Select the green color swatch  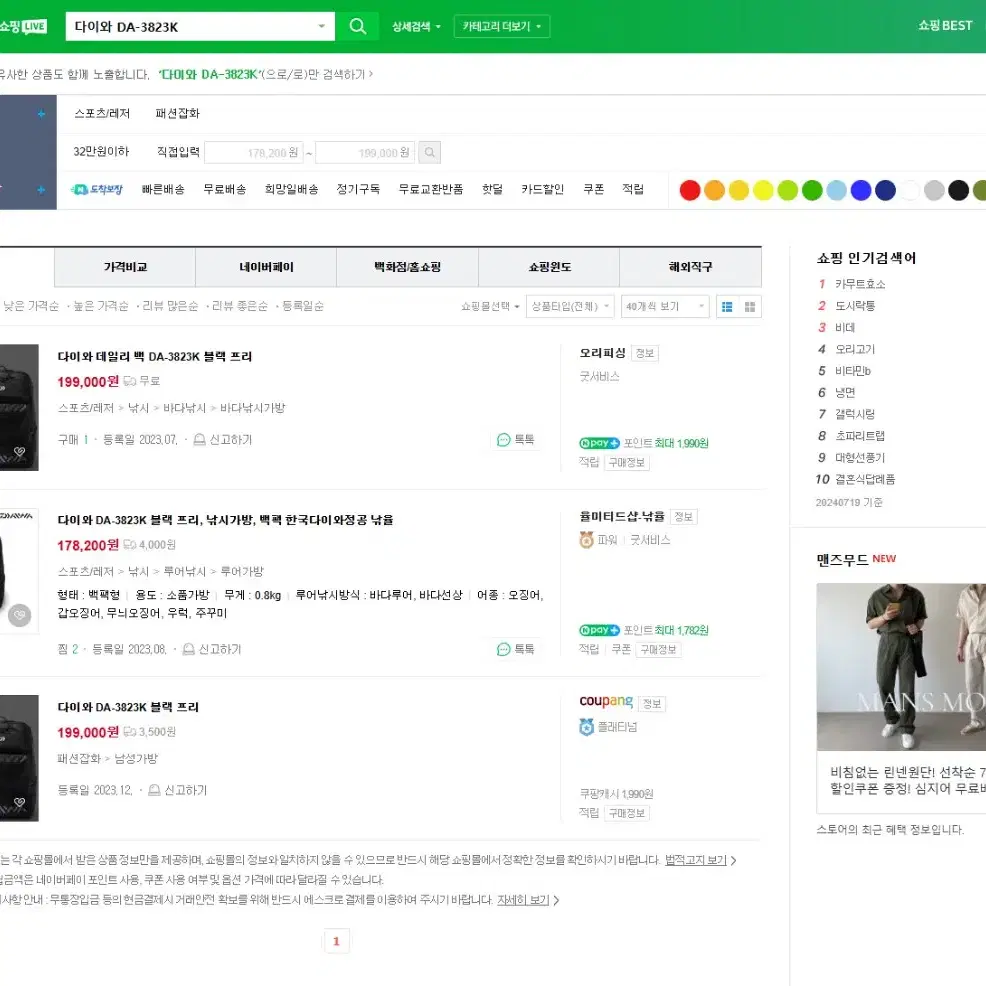coord(812,190)
